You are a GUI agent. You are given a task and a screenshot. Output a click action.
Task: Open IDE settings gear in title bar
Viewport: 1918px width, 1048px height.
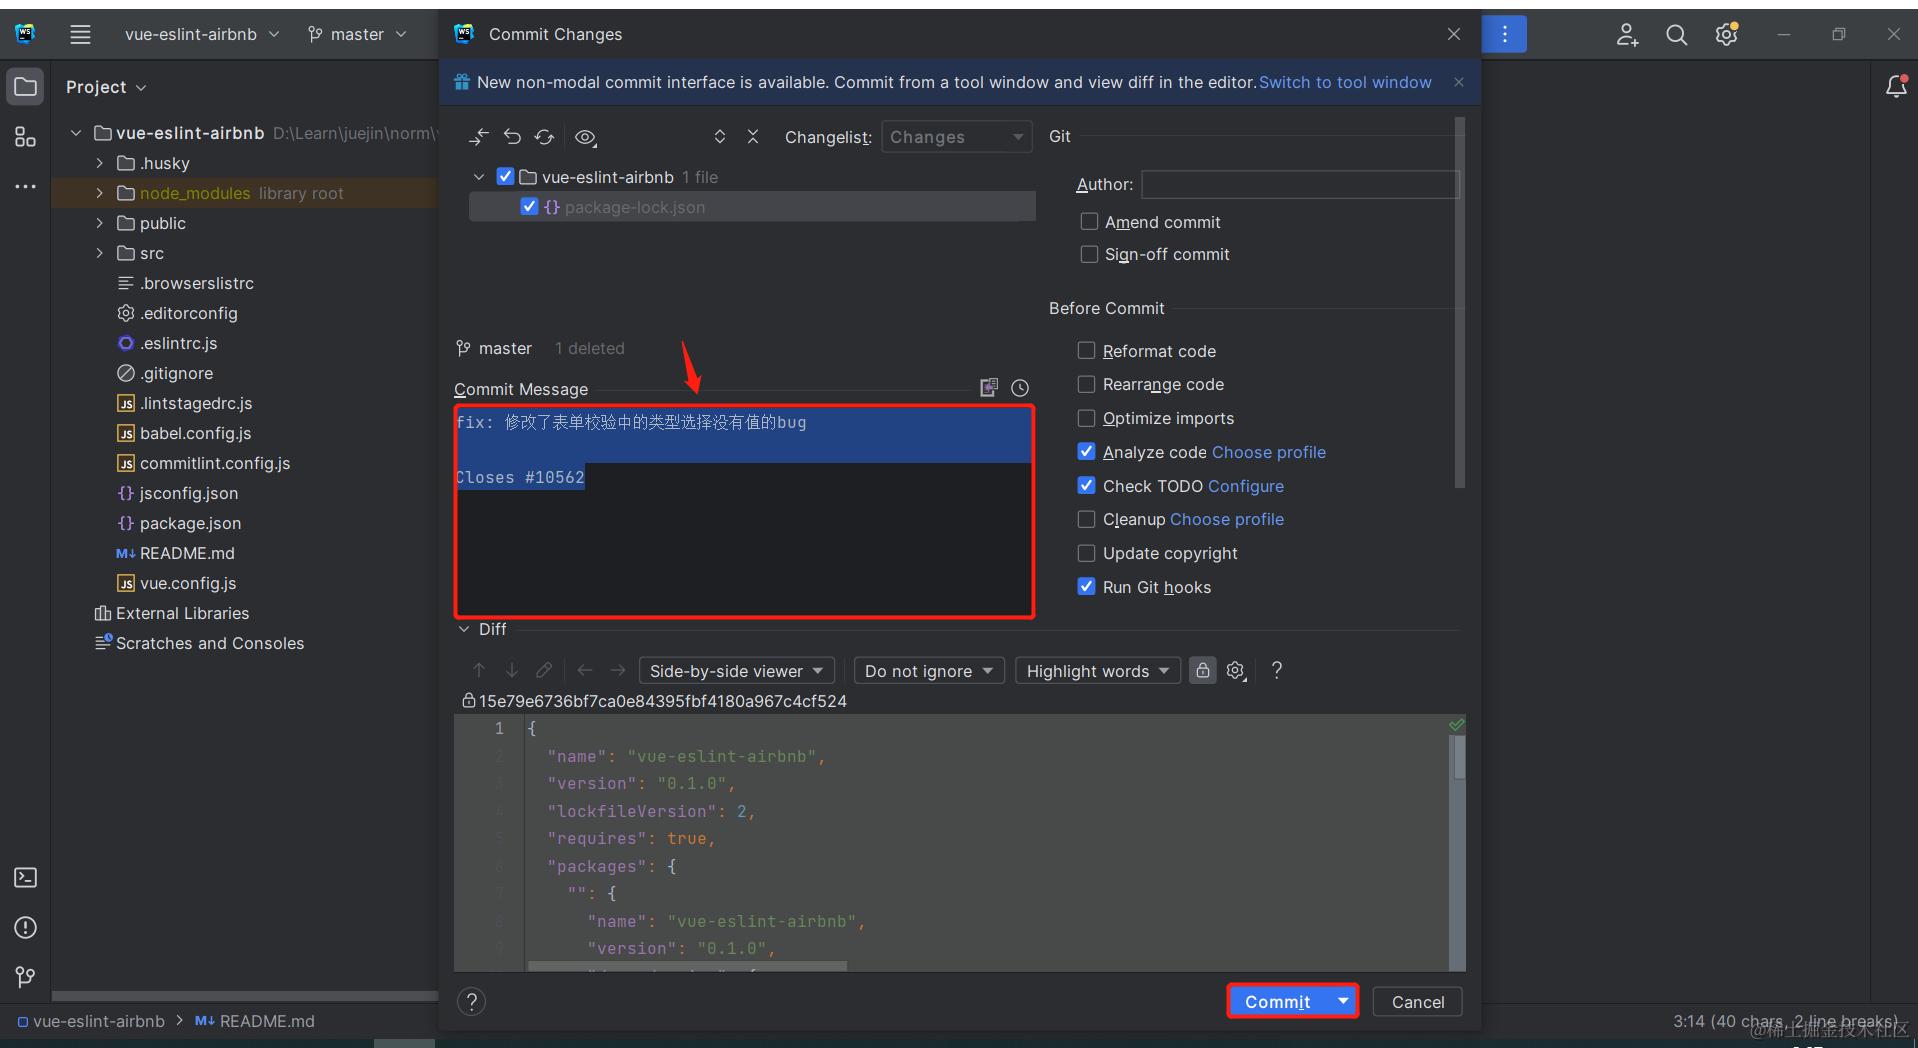(x=1727, y=35)
